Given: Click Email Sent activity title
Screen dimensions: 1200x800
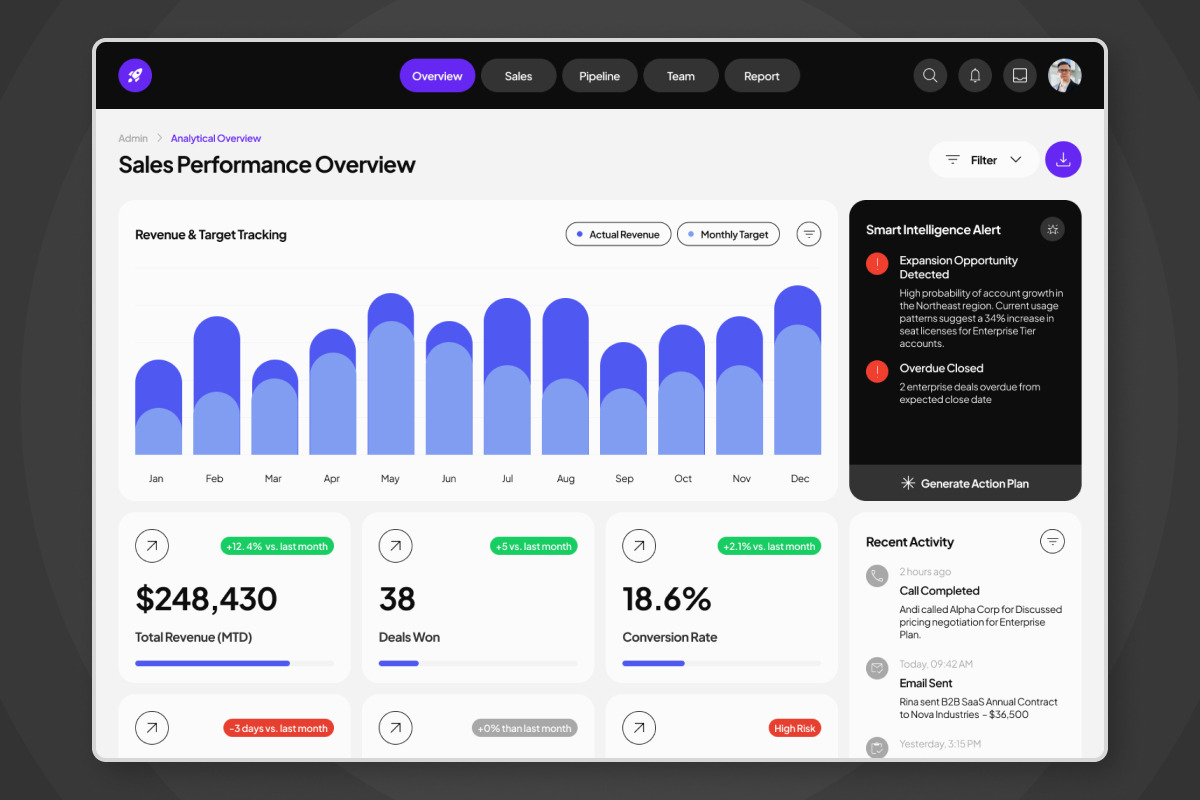Looking at the screenshot, I should 926,683.
